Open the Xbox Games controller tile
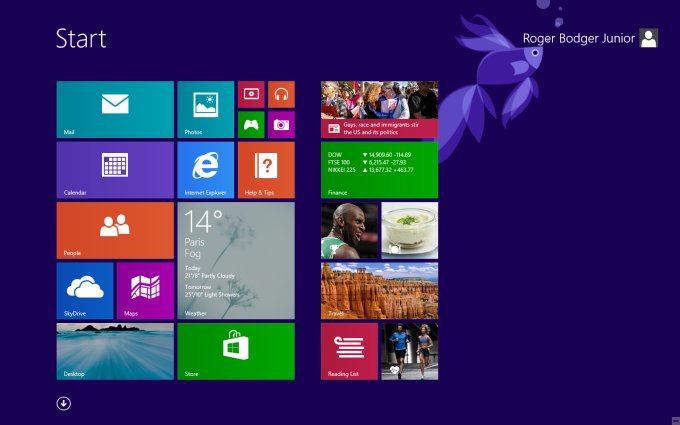The image size is (680, 425). [x=251, y=124]
